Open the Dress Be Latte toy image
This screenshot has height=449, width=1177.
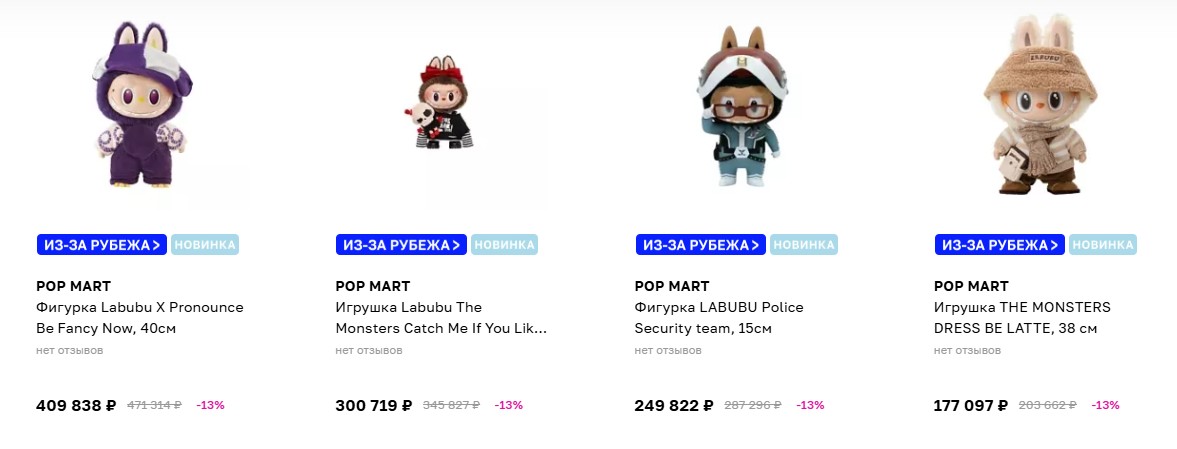click(1036, 106)
